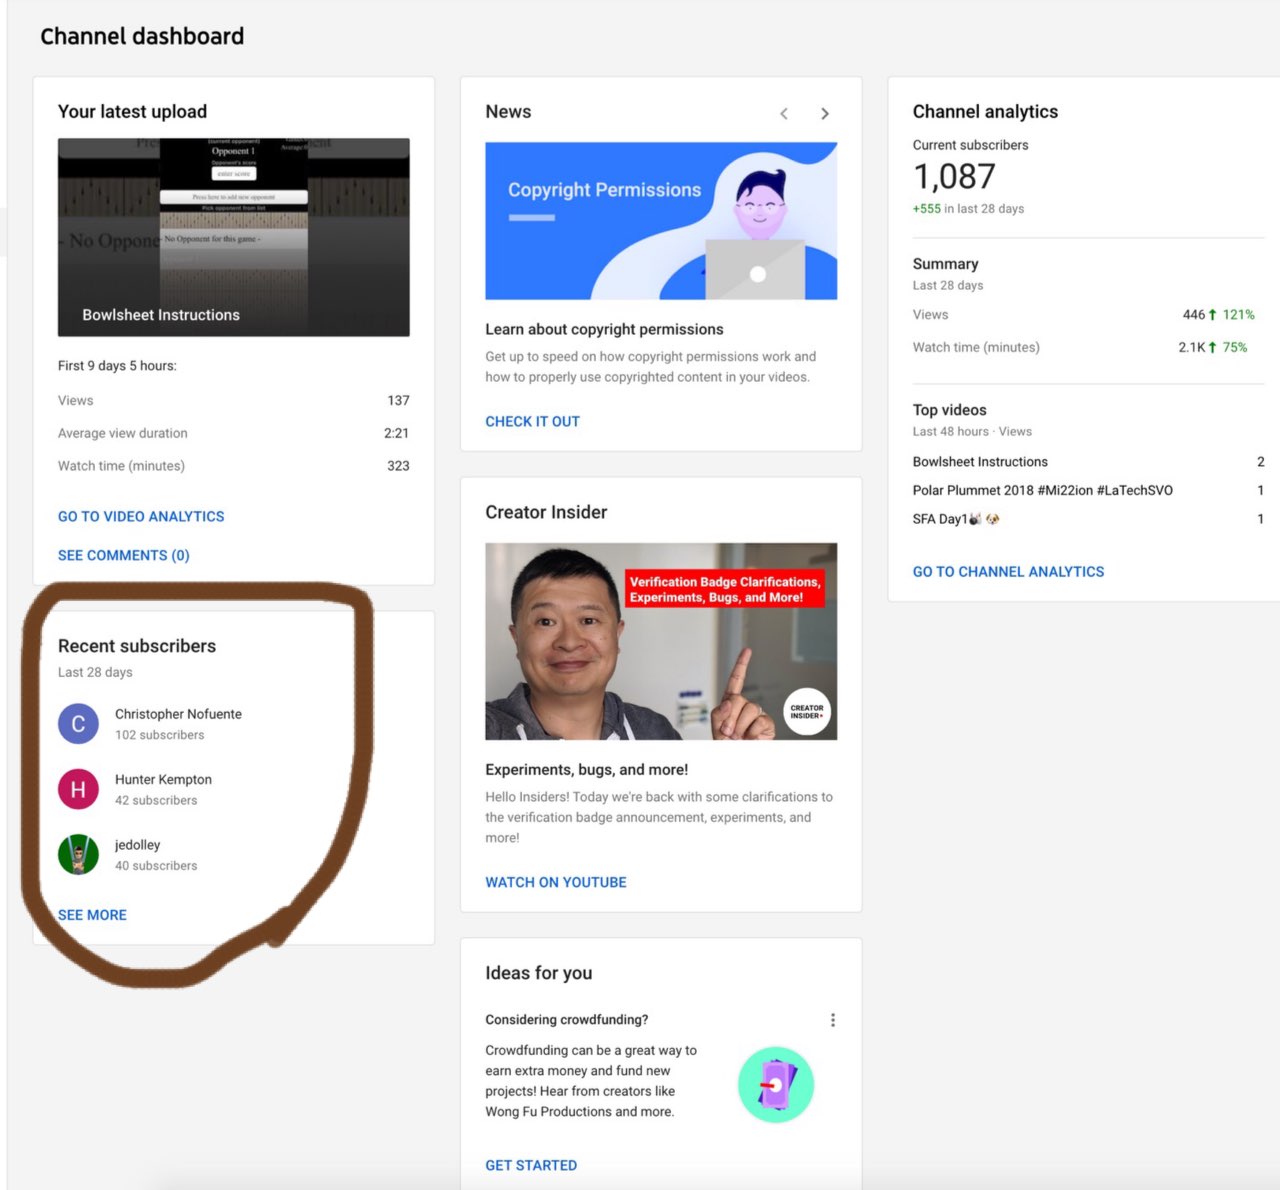
Task: Open SEE COMMENTS (0) link
Action: [124, 556]
